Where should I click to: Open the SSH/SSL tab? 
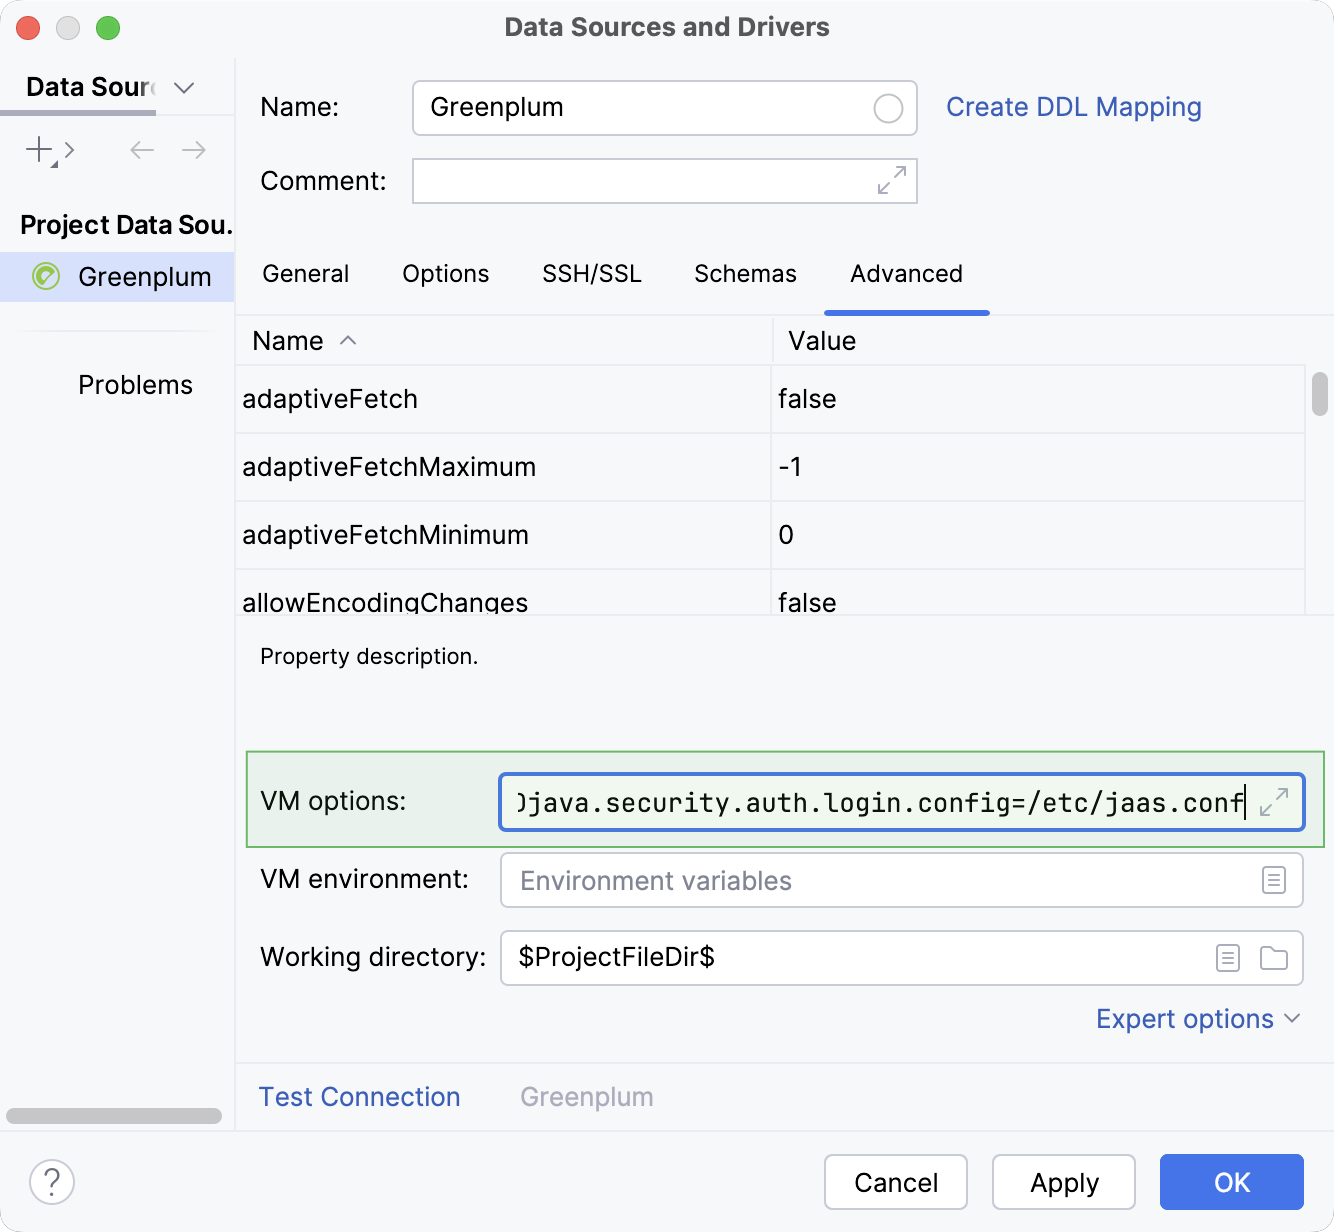[591, 273]
